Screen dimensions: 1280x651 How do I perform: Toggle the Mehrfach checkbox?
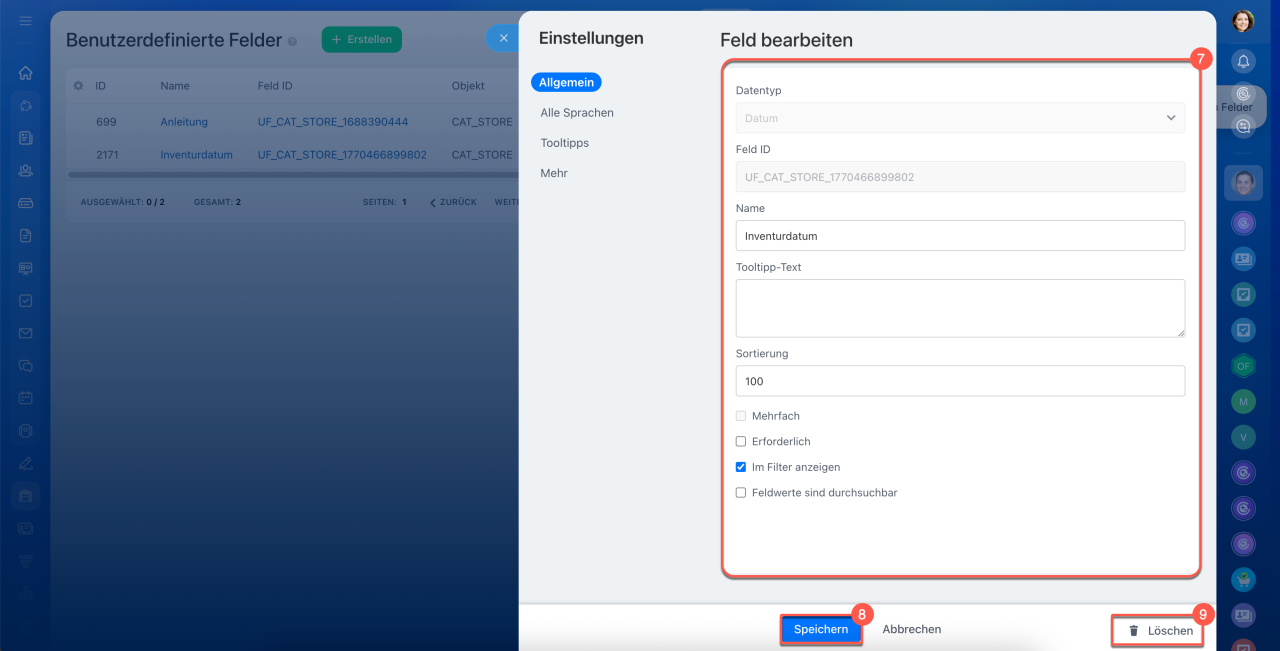point(741,416)
